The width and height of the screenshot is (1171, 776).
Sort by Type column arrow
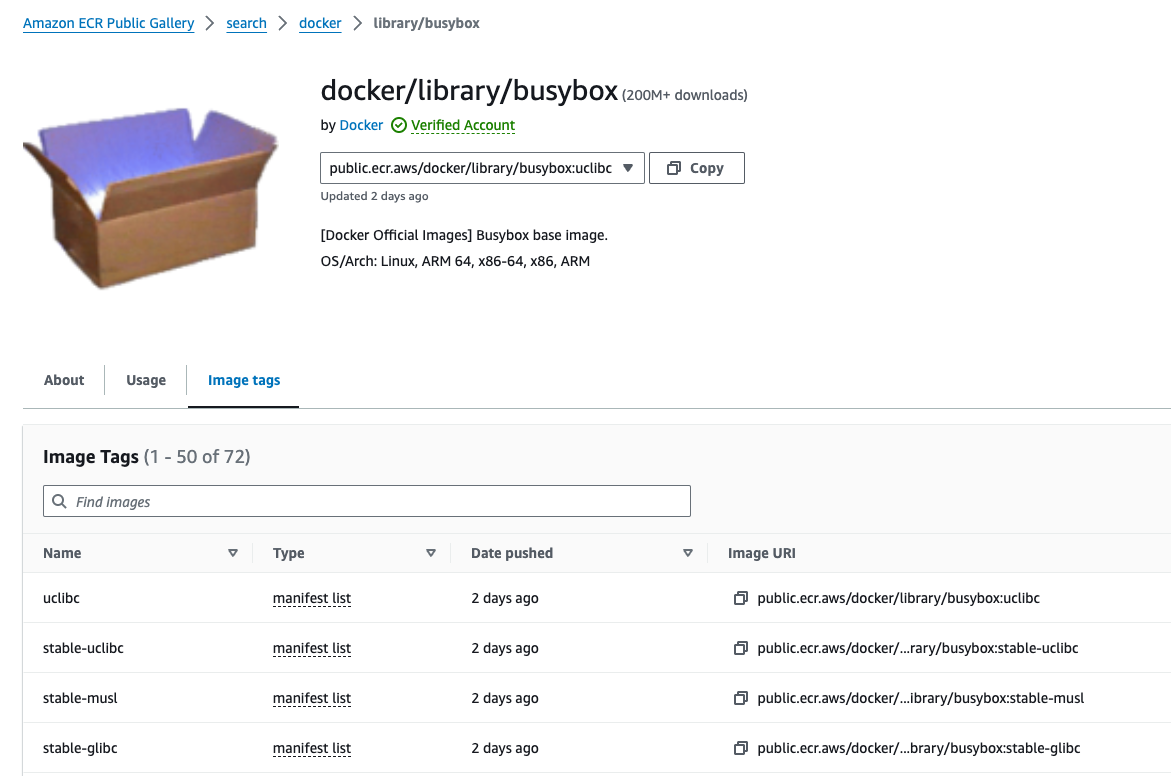coord(431,553)
